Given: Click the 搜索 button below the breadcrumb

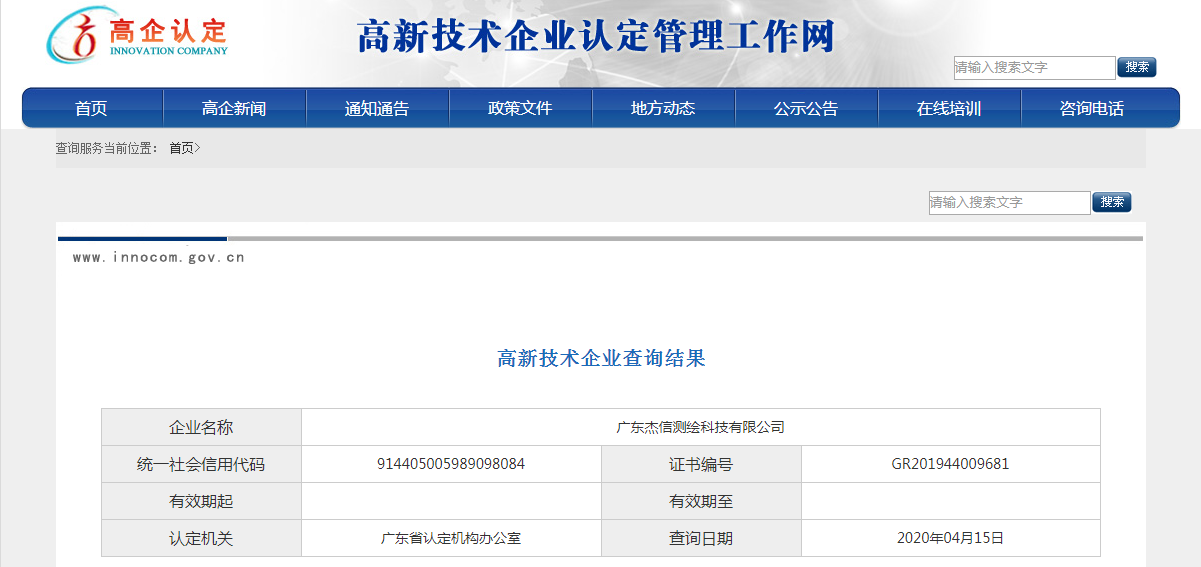Looking at the screenshot, I should point(1112,202).
